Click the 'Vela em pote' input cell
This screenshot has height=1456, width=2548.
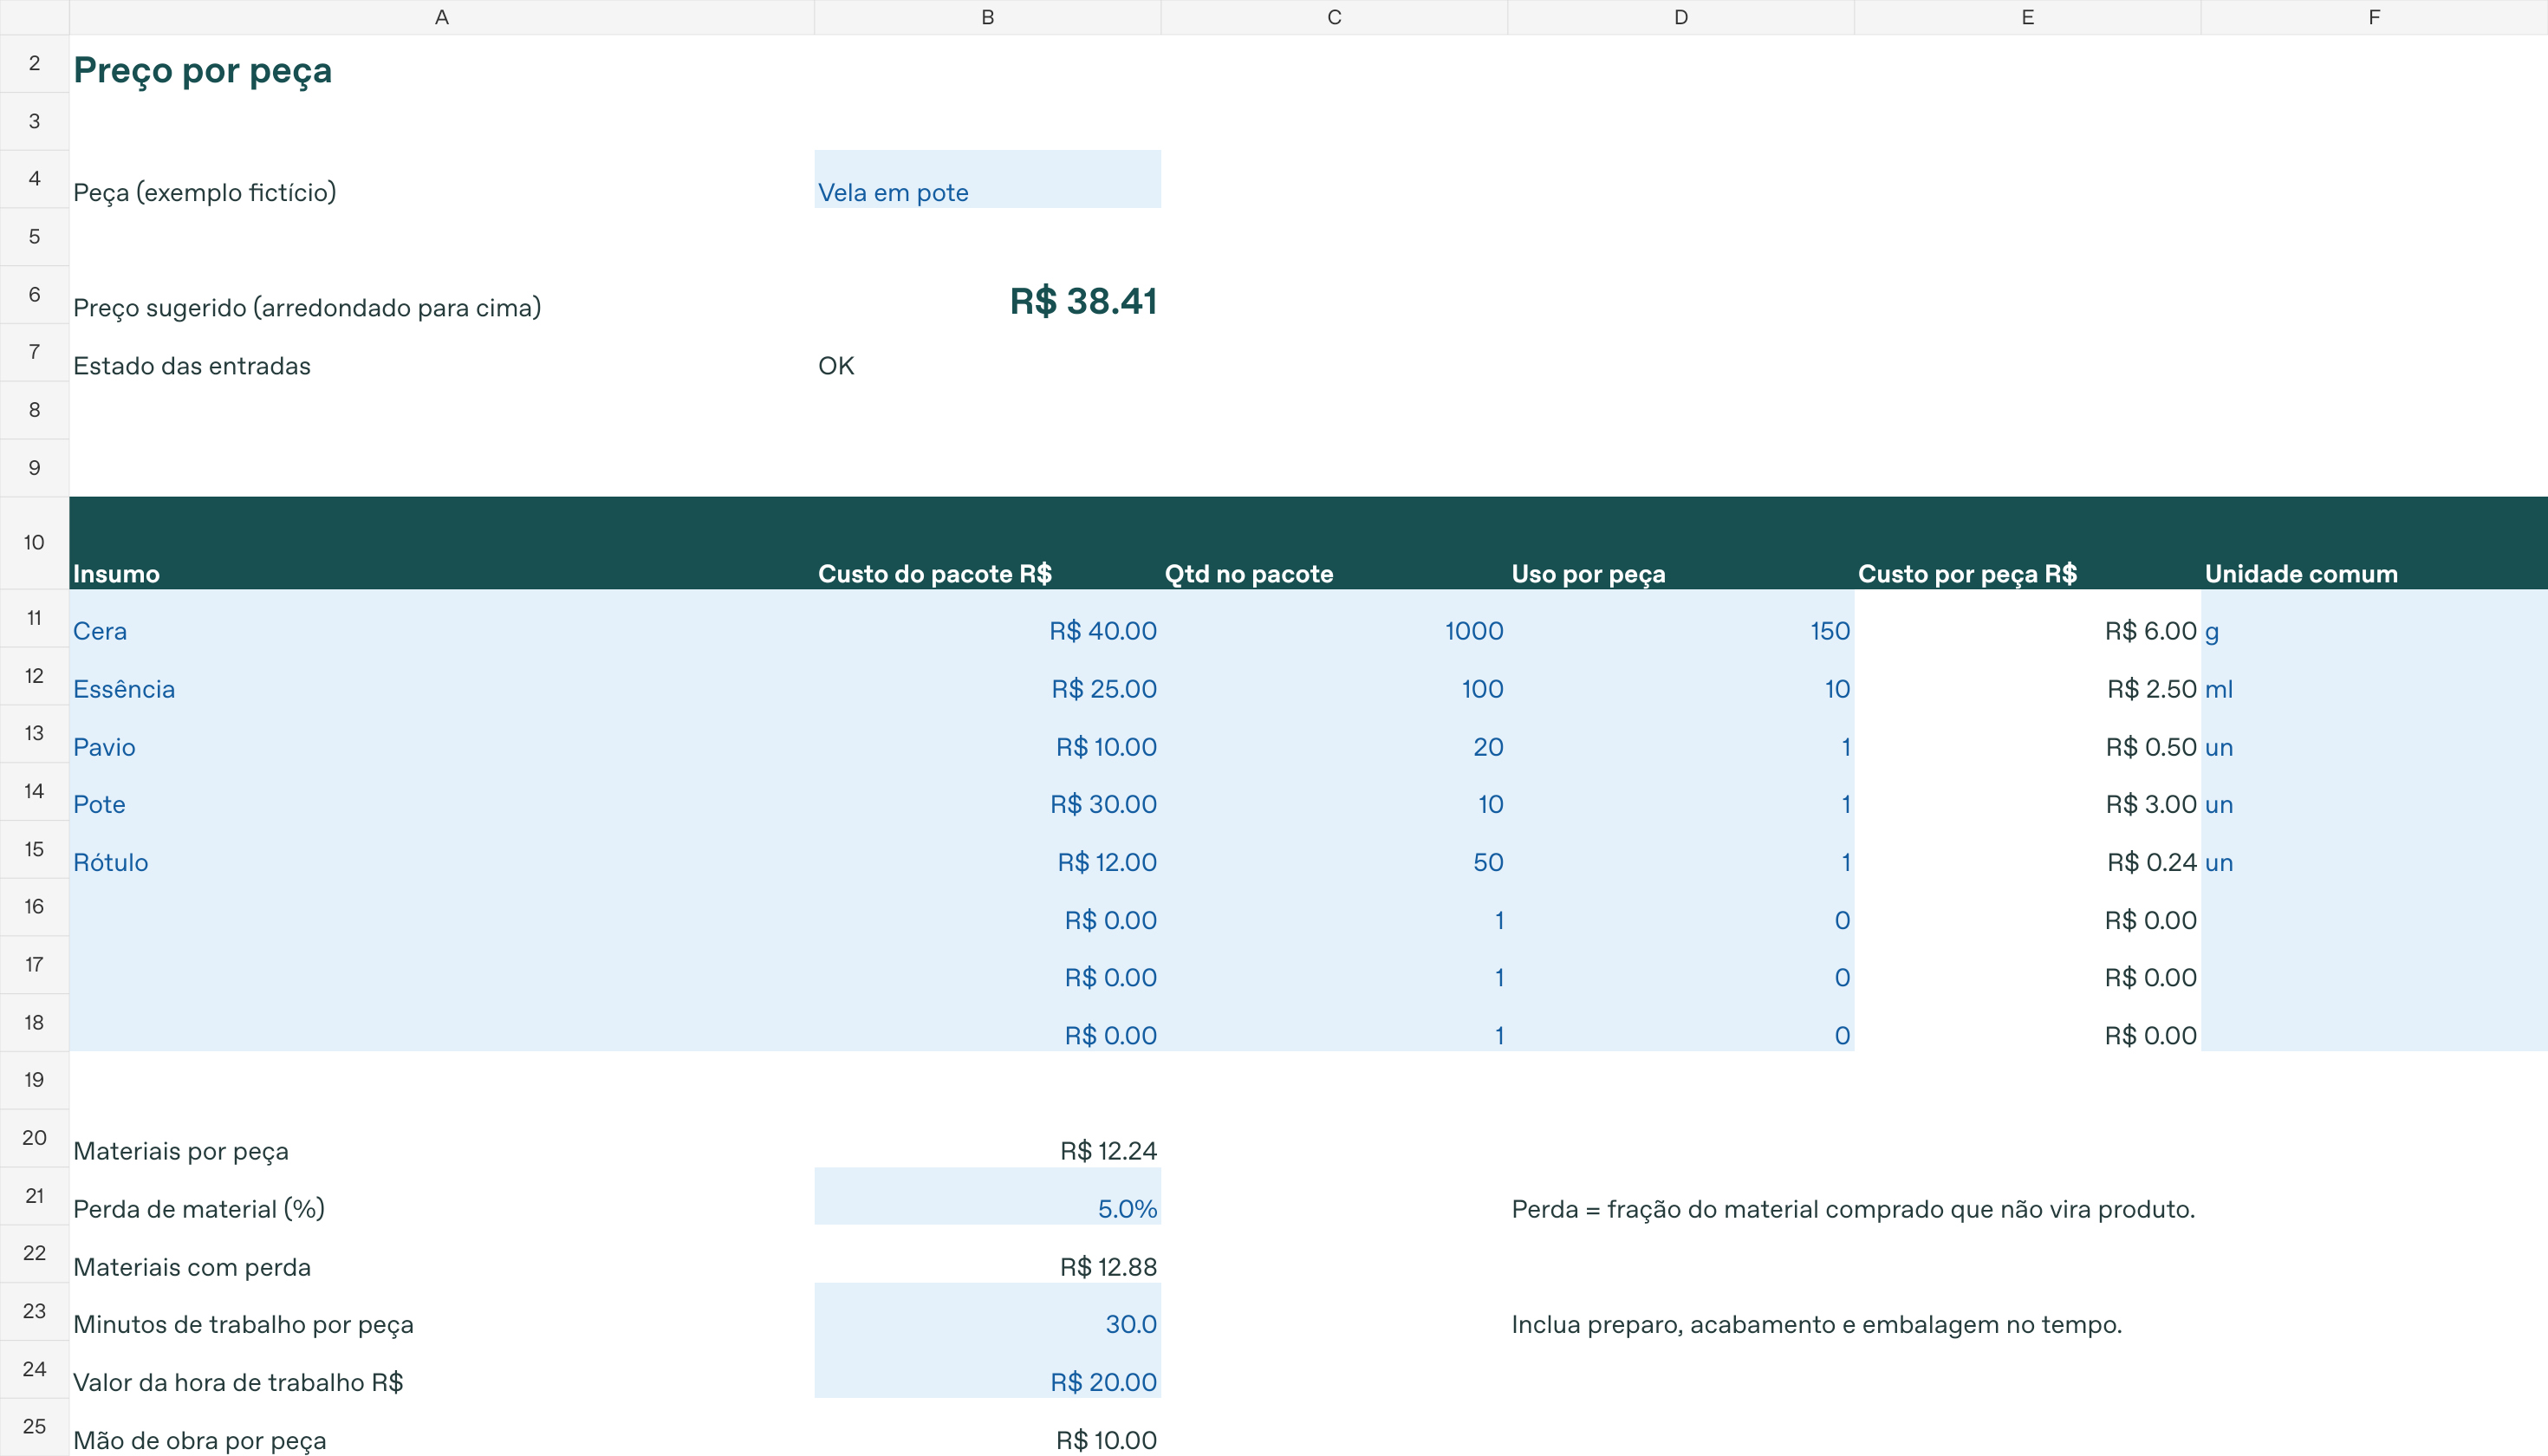(x=987, y=179)
